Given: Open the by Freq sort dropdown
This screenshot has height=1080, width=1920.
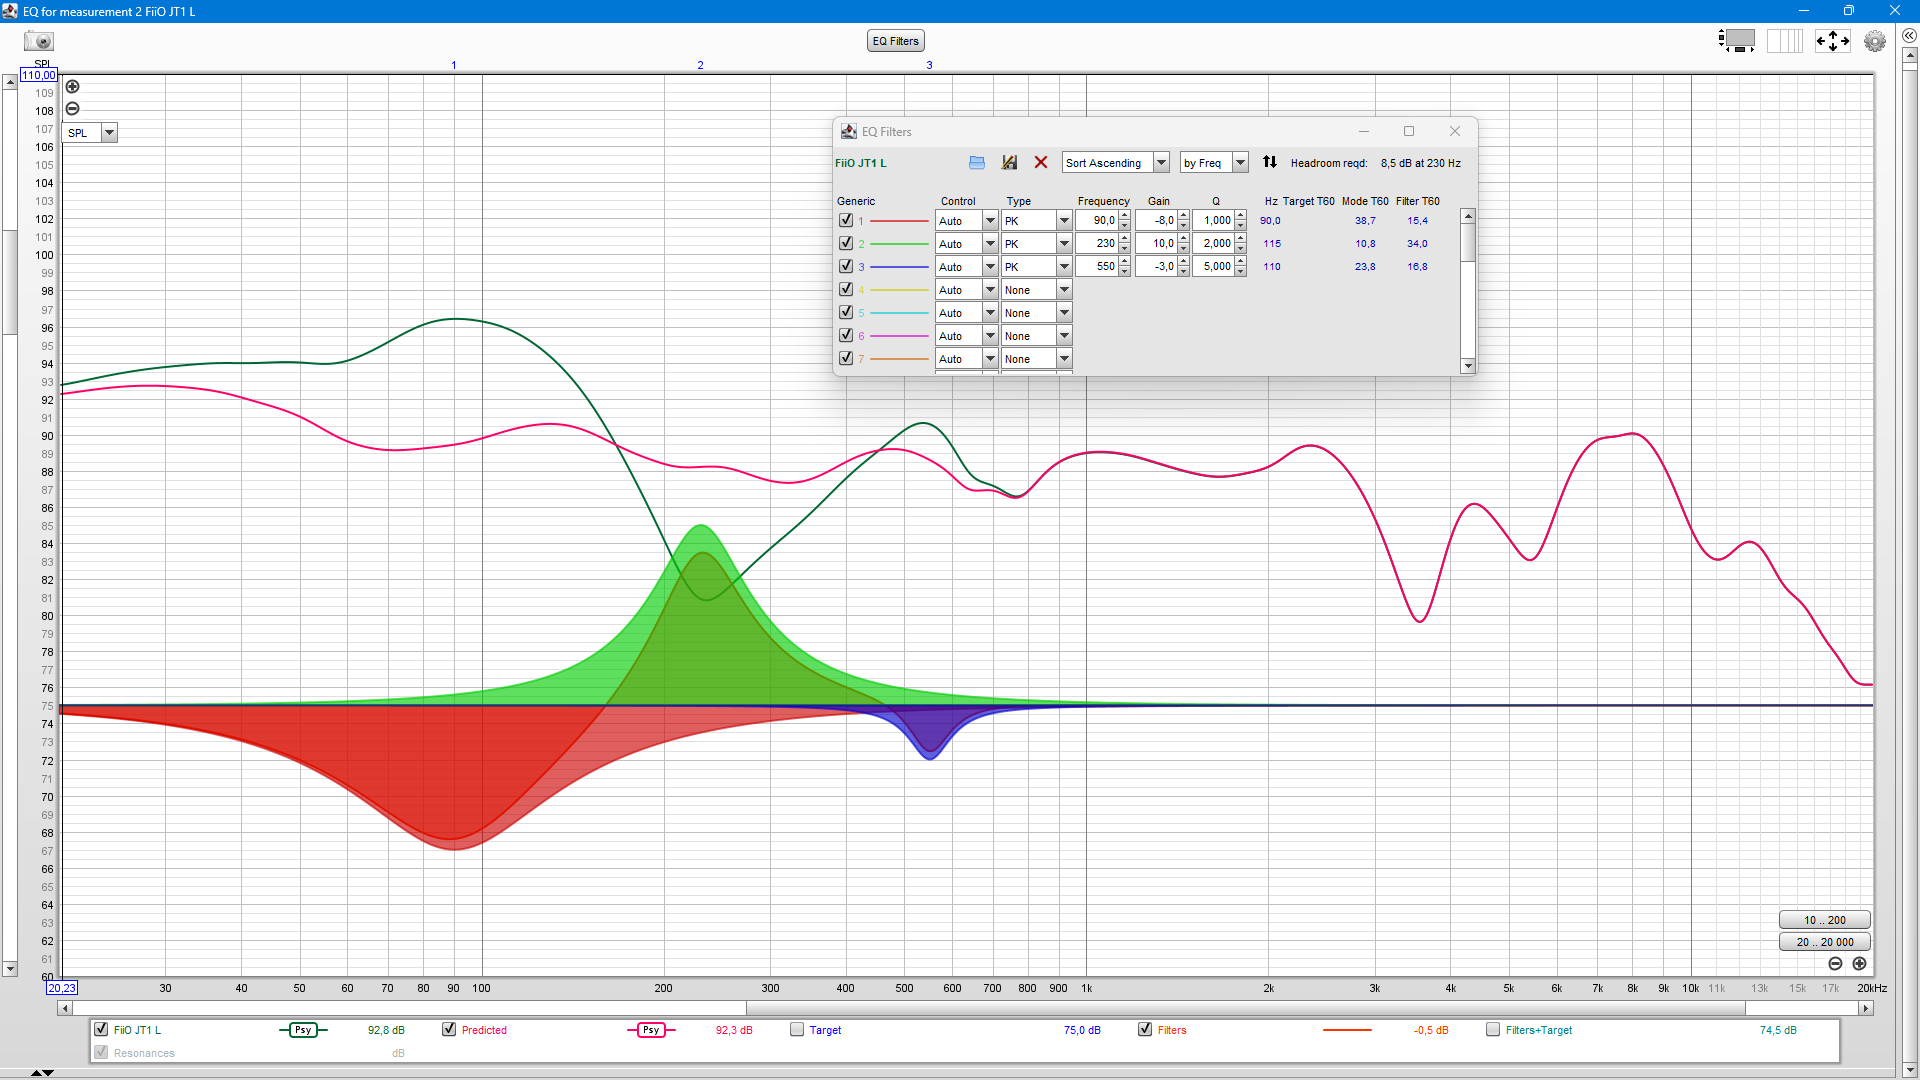Looking at the screenshot, I should pos(1214,163).
